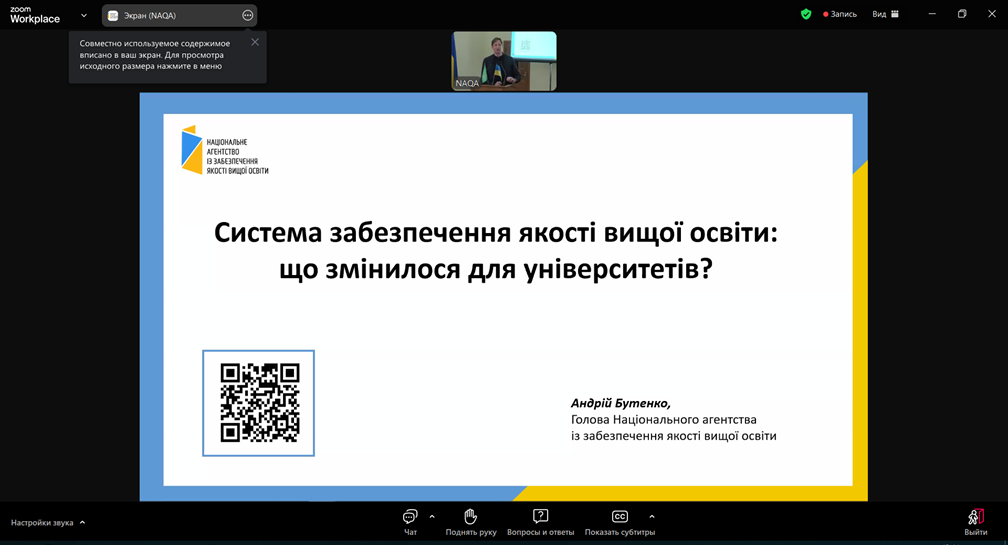
Task: Expand the audio settings caret
Action: [x=82, y=523]
